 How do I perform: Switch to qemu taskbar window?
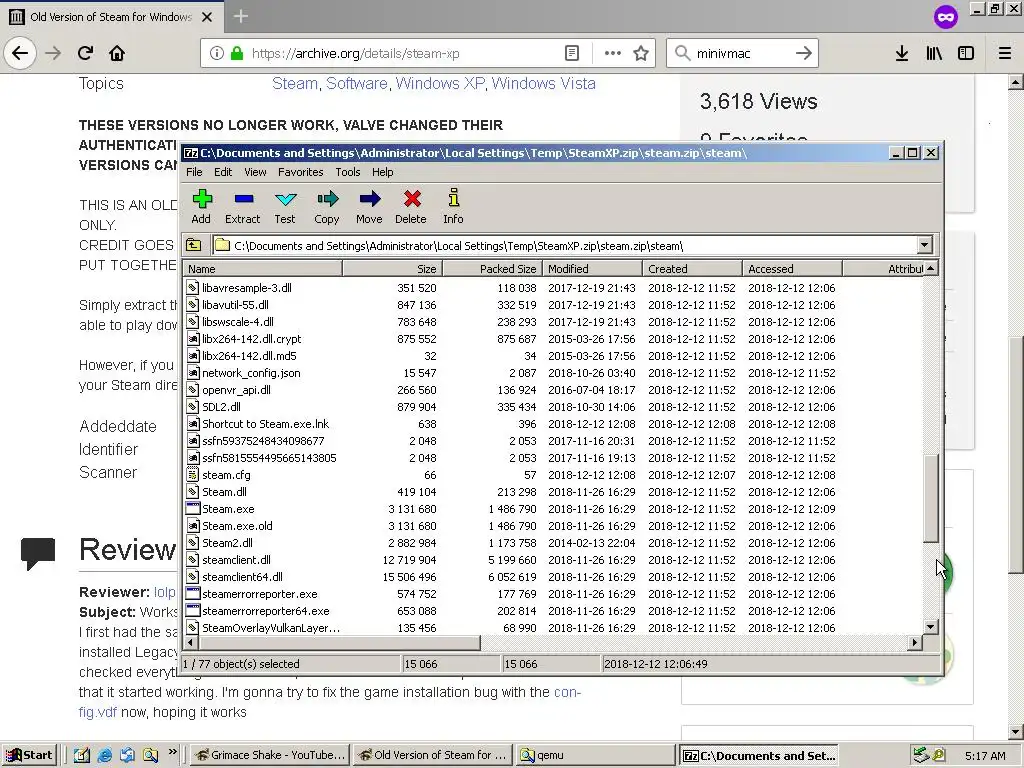[594, 755]
